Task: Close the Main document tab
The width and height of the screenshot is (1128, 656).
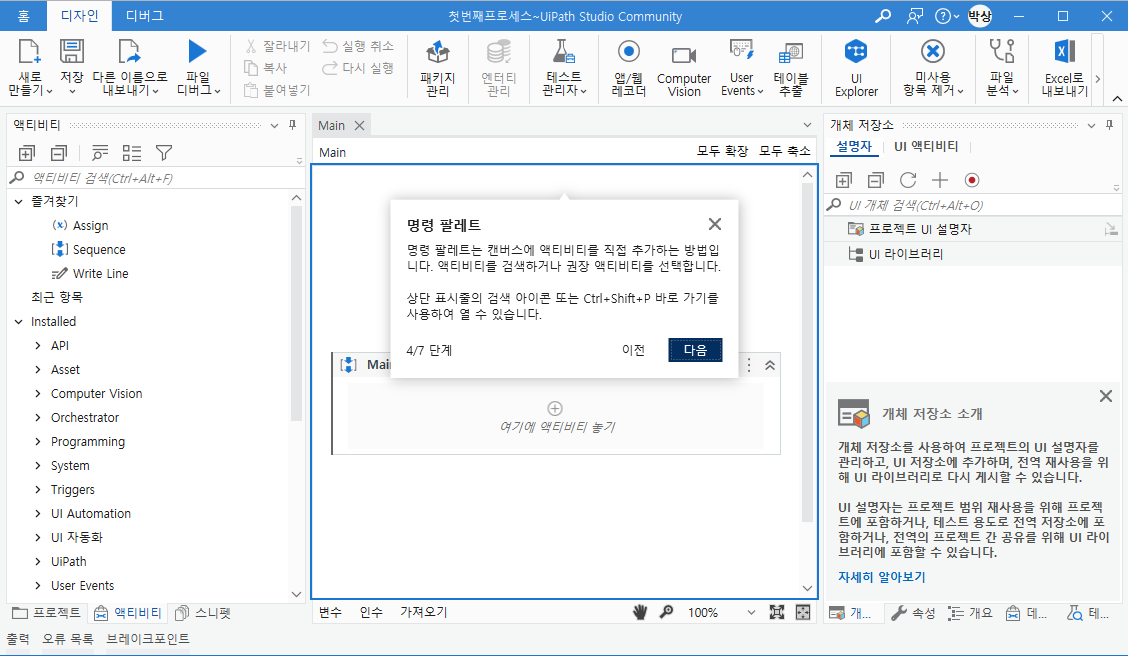Action: click(x=360, y=125)
